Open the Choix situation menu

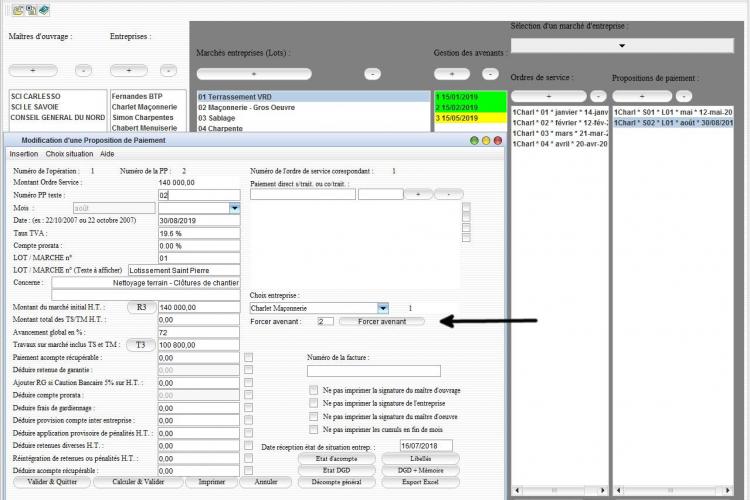69,154
